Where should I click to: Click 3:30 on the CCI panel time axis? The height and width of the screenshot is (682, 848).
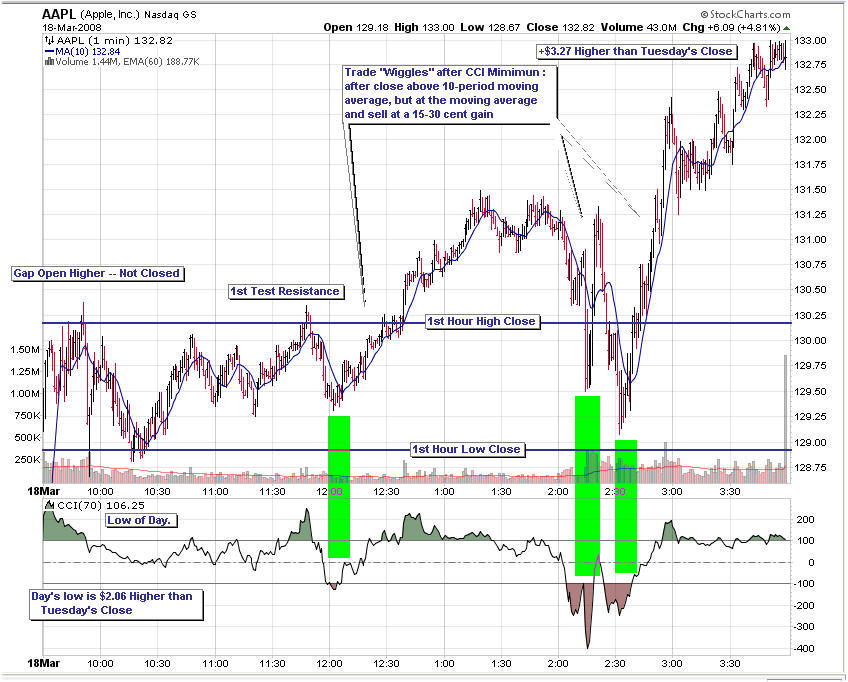point(730,664)
